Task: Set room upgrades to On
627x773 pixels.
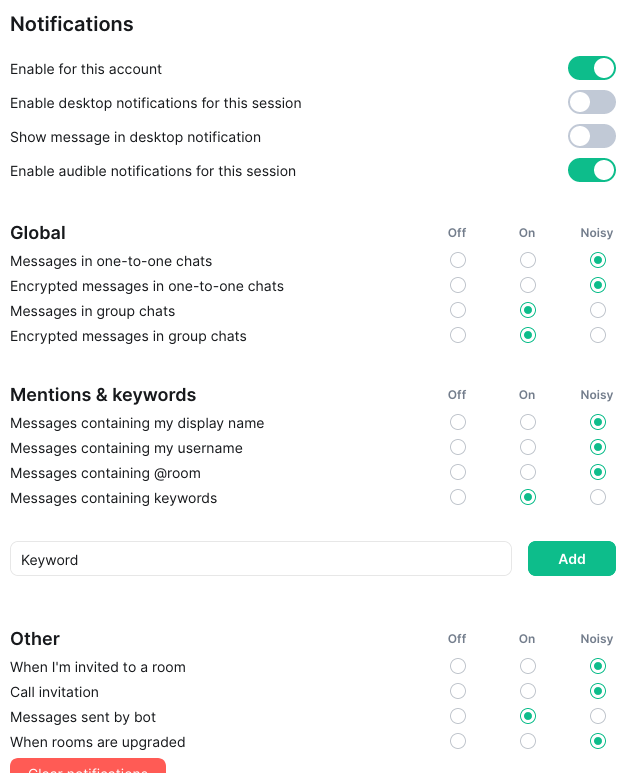Action: point(528,741)
